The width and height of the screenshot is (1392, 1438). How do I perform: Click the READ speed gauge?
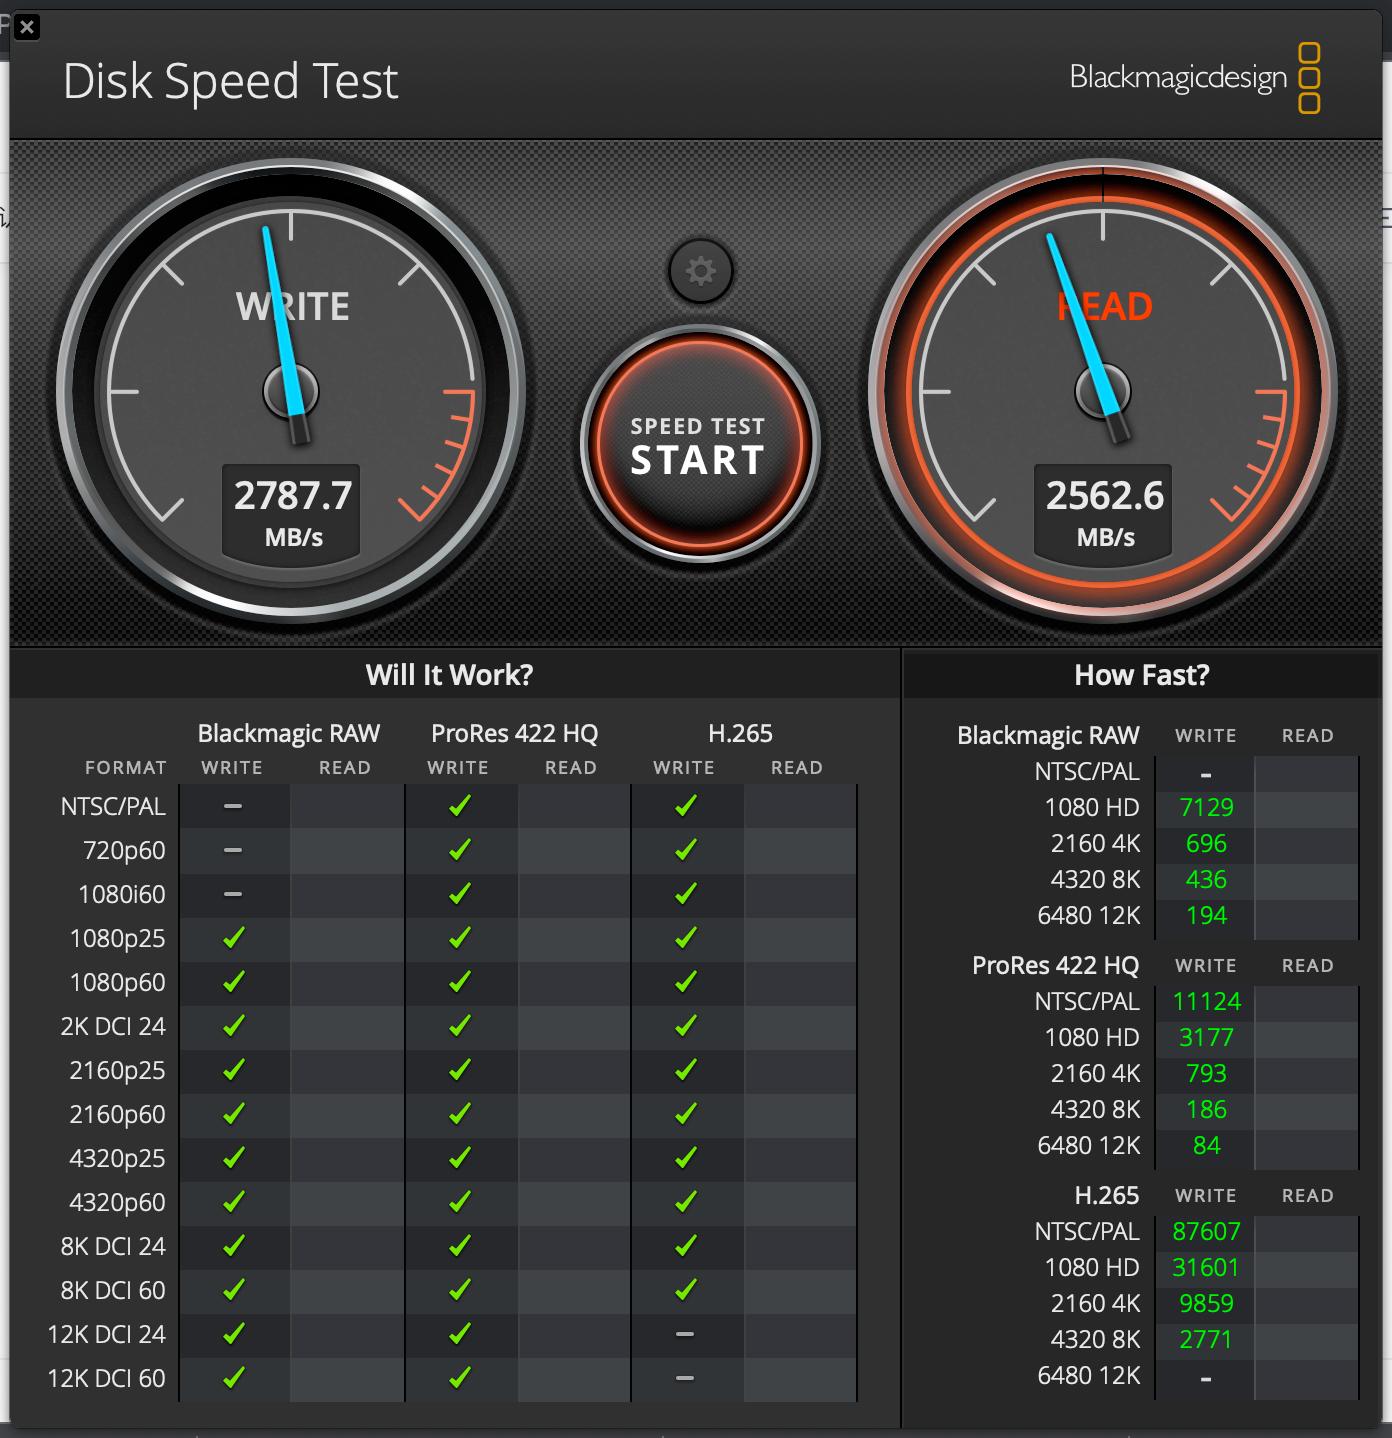(x=1103, y=390)
